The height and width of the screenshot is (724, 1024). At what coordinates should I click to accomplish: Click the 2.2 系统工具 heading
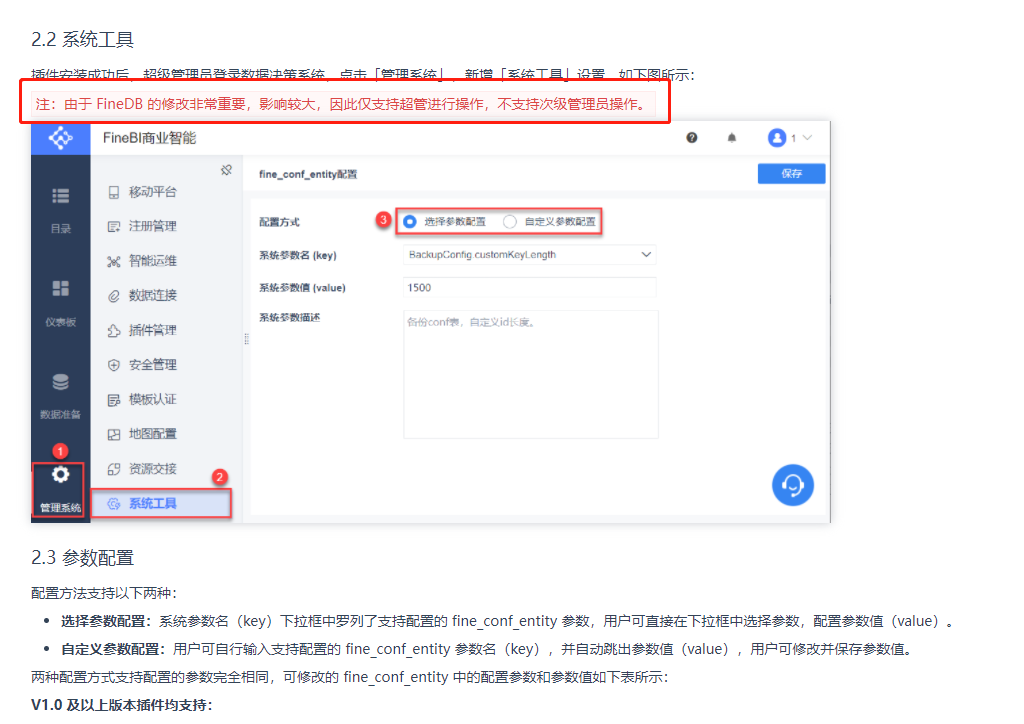pos(82,40)
